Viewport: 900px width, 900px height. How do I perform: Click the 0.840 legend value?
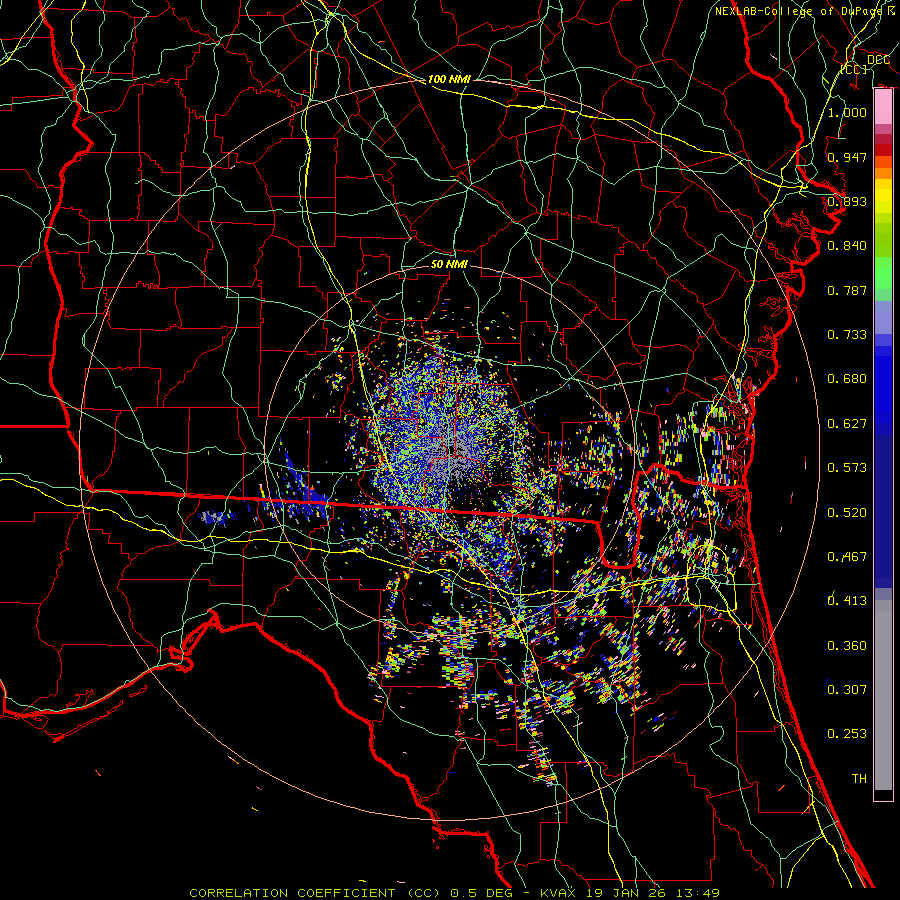tap(847, 246)
